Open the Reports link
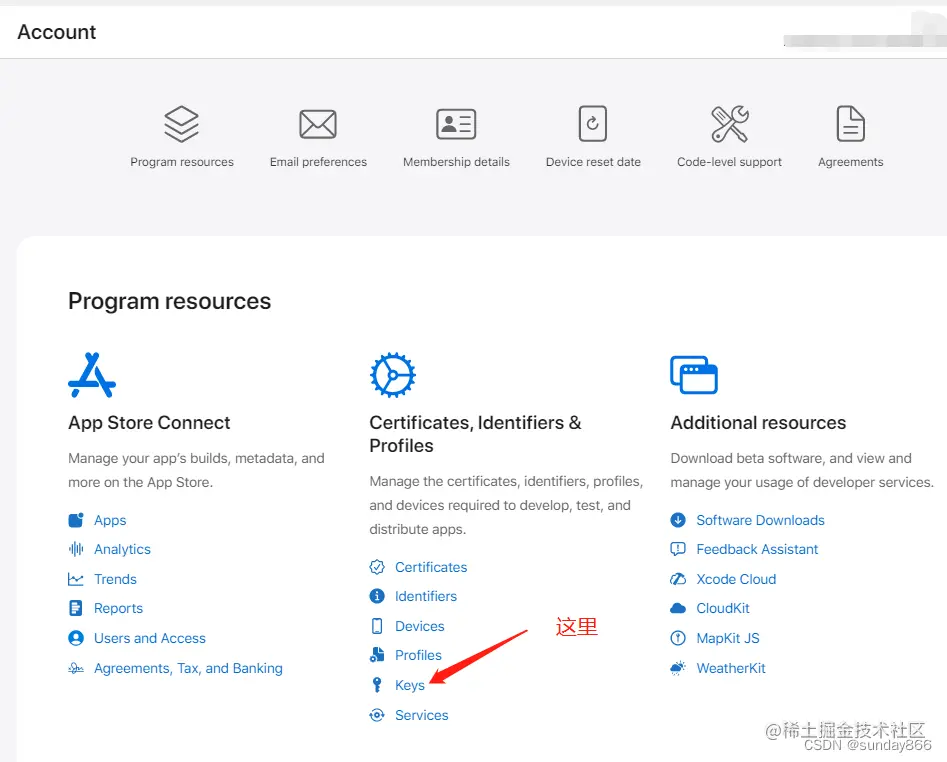 coord(118,609)
